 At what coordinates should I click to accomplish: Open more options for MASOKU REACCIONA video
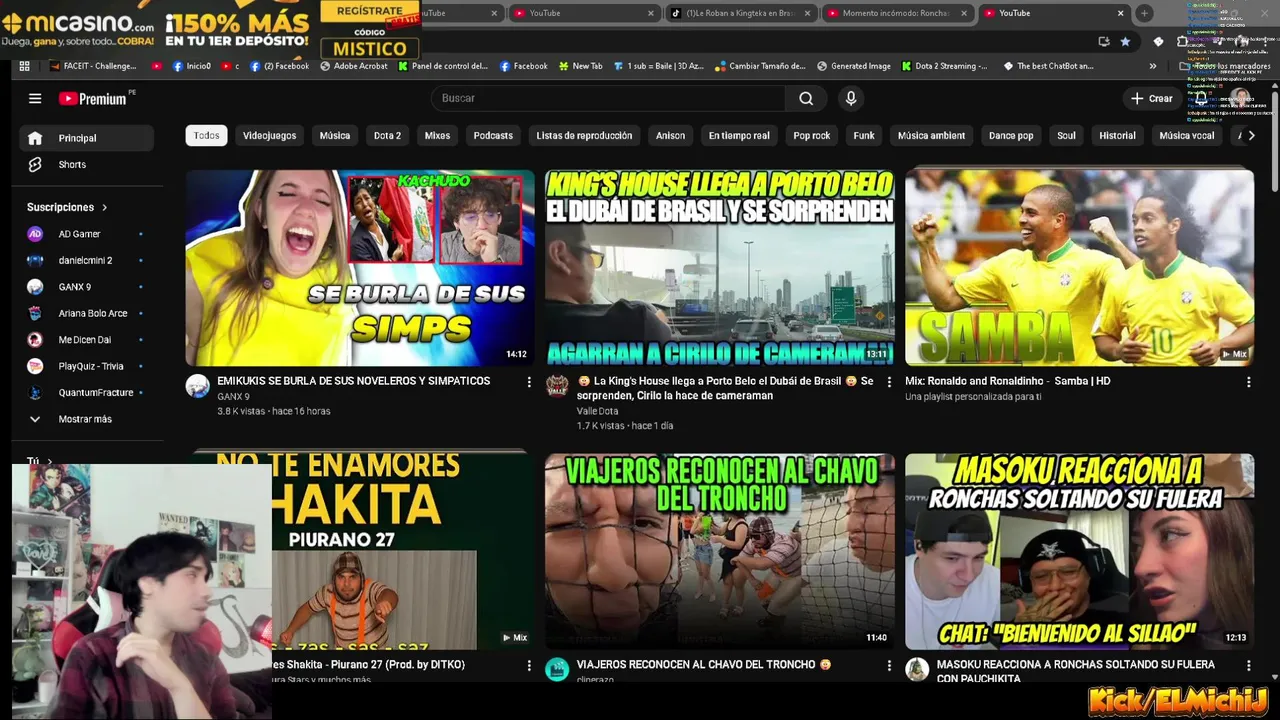(x=1248, y=665)
